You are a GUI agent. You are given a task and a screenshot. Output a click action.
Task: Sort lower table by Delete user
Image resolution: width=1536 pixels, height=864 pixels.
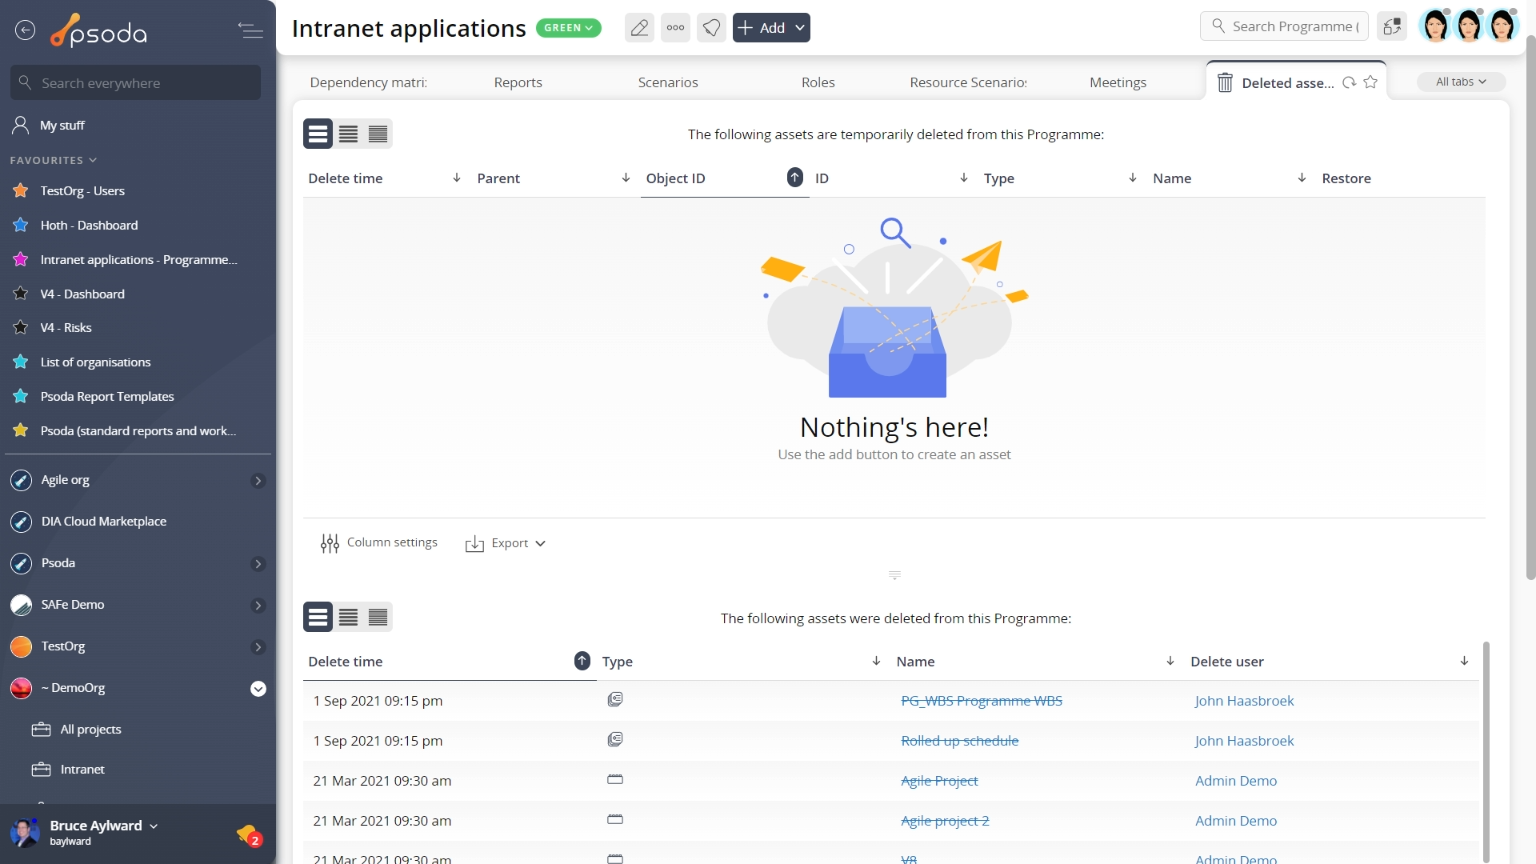click(1464, 661)
